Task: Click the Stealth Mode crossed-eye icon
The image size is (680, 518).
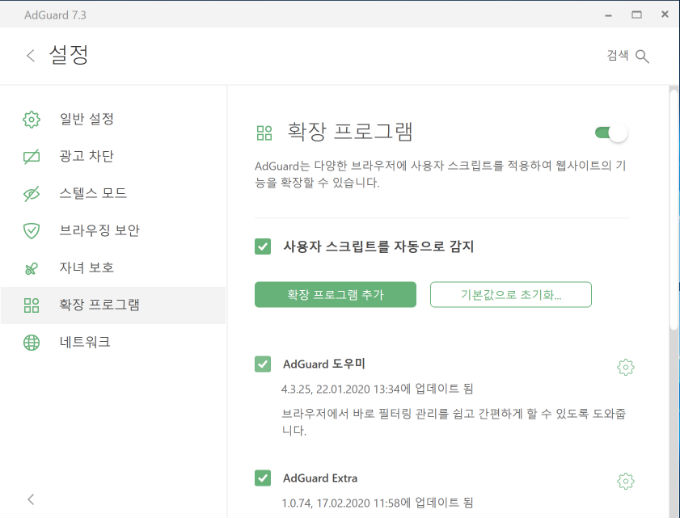Action: click(x=31, y=193)
